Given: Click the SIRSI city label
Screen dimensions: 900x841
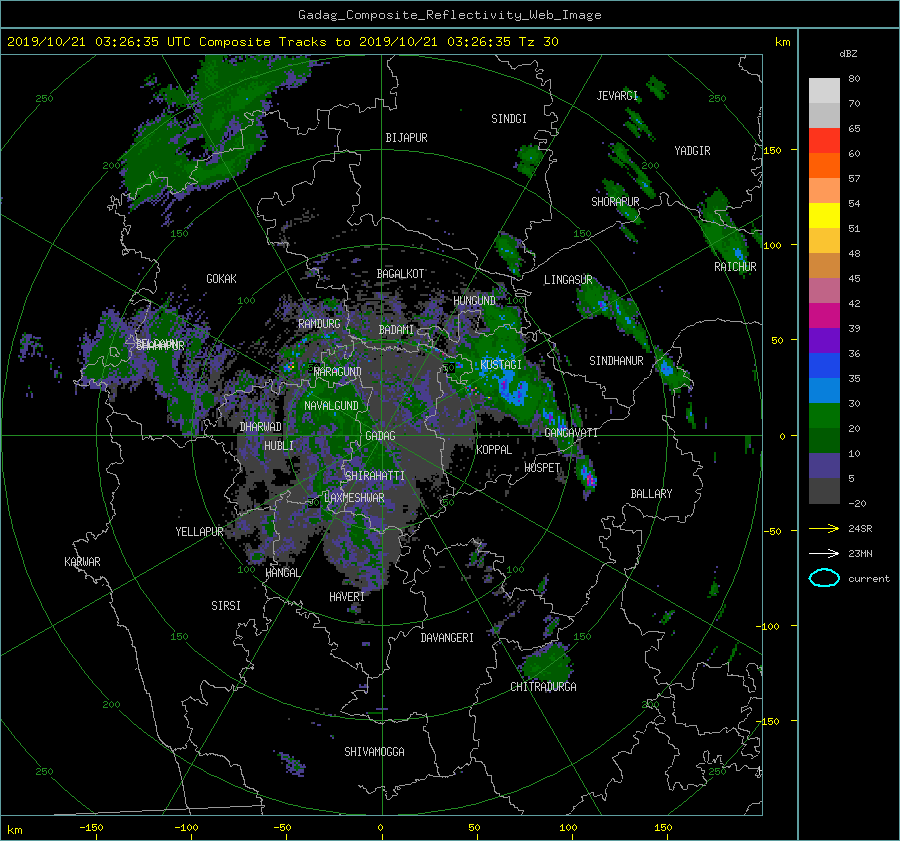Looking at the screenshot, I should 226,606.
